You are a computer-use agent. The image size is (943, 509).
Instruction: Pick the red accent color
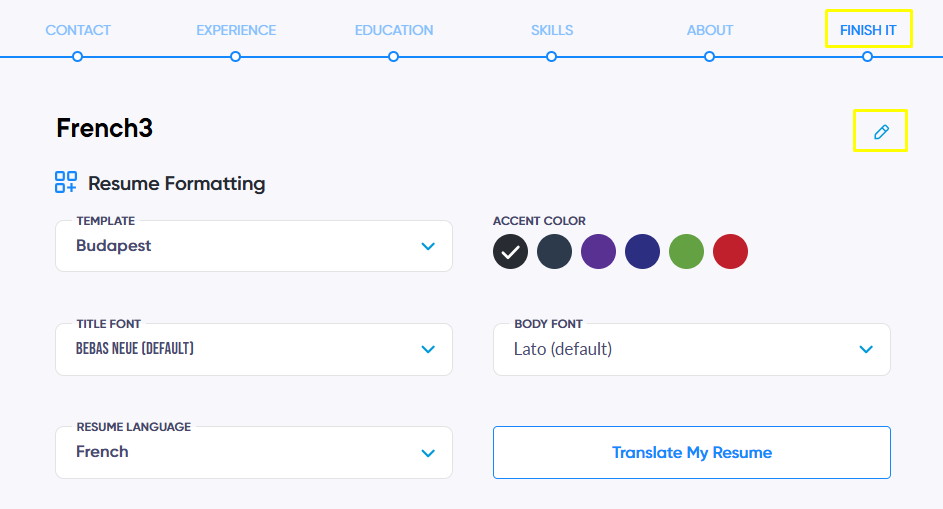pos(730,251)
